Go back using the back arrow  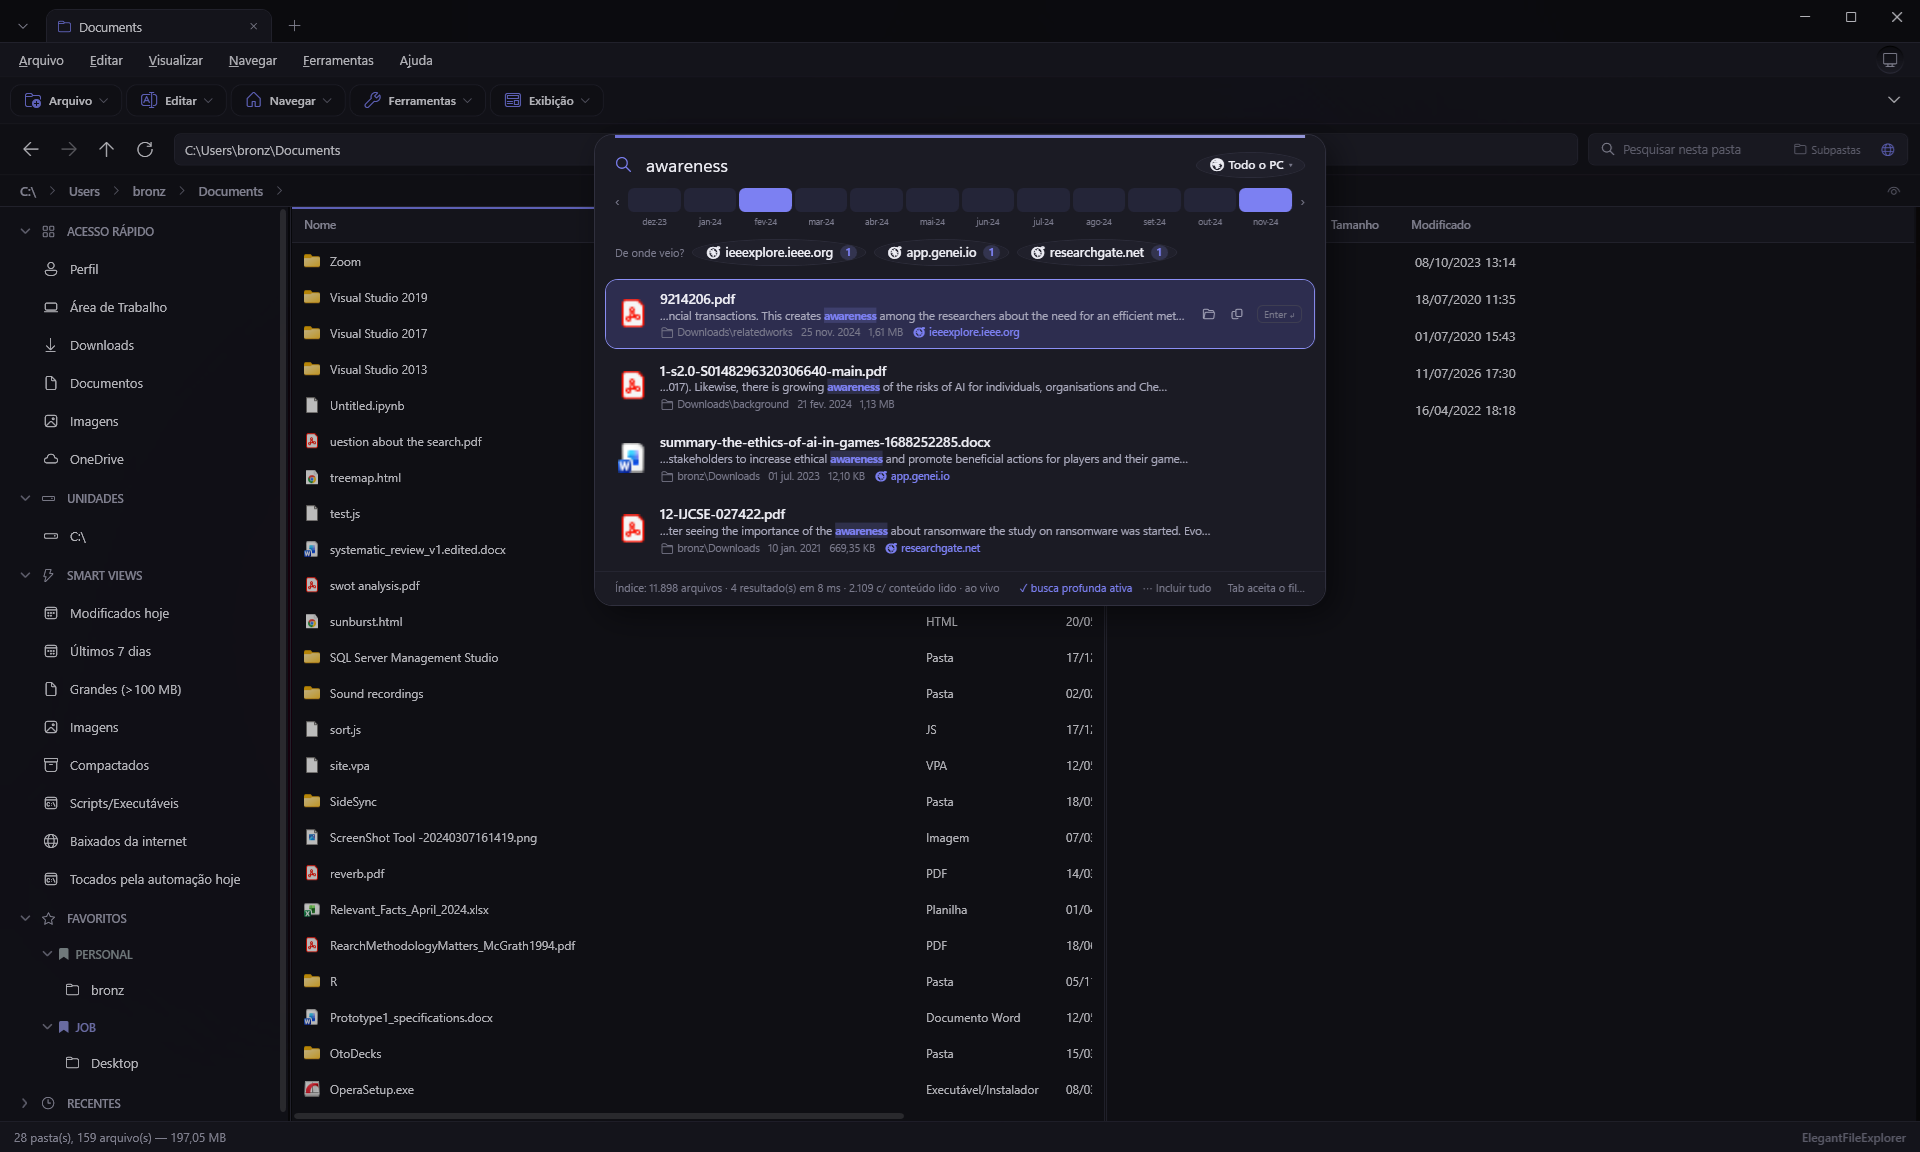pyautogui.click(x=31, y=150)
